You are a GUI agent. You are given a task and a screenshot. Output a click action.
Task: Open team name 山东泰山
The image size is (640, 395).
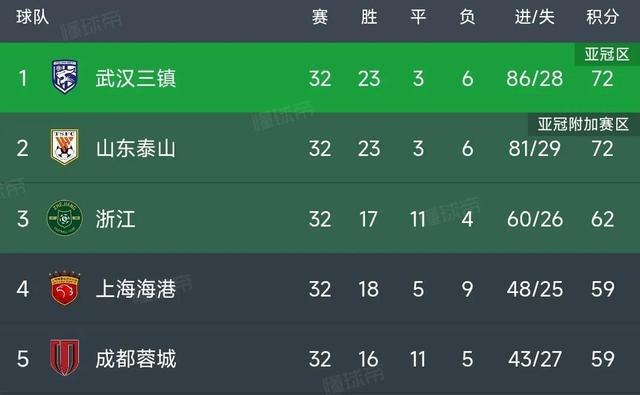click(136, 148)
